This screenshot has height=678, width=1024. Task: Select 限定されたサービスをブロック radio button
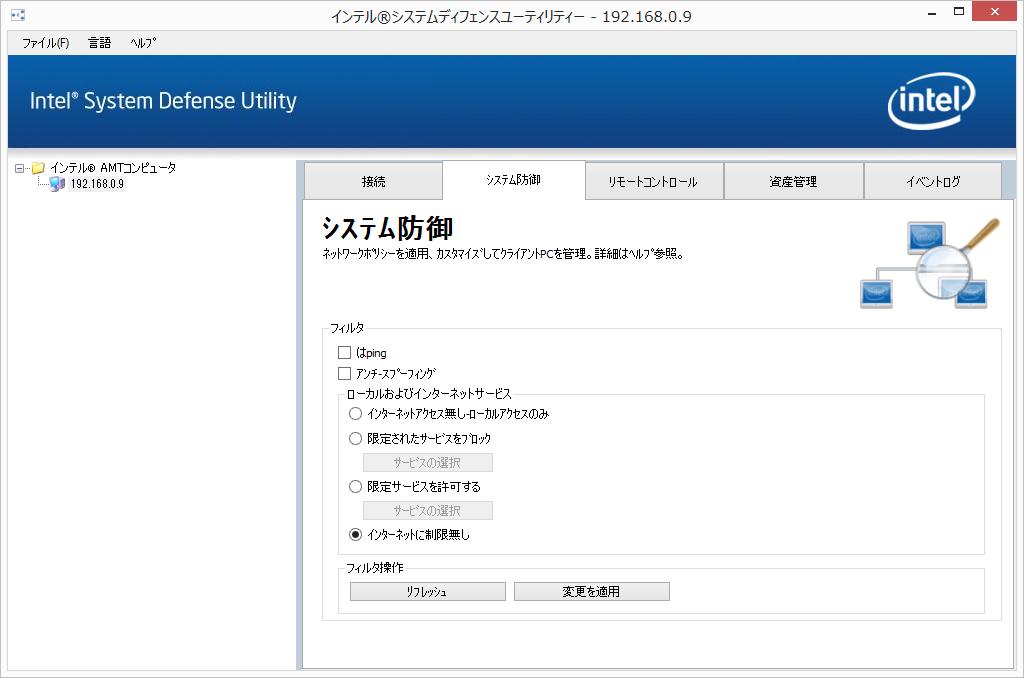point(355,438)
